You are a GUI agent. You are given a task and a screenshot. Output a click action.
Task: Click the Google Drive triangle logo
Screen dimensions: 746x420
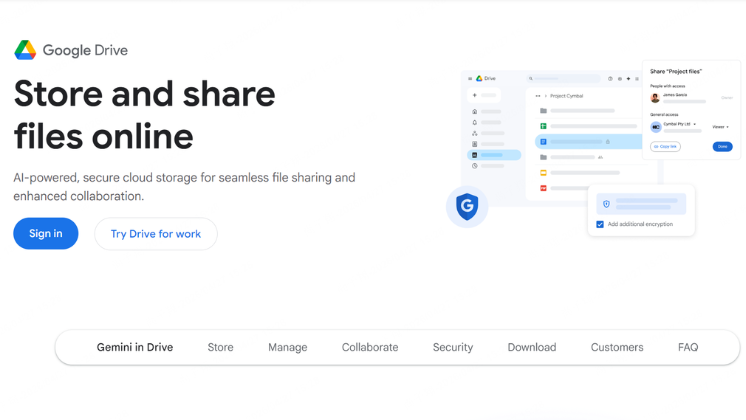pos(25,50)
